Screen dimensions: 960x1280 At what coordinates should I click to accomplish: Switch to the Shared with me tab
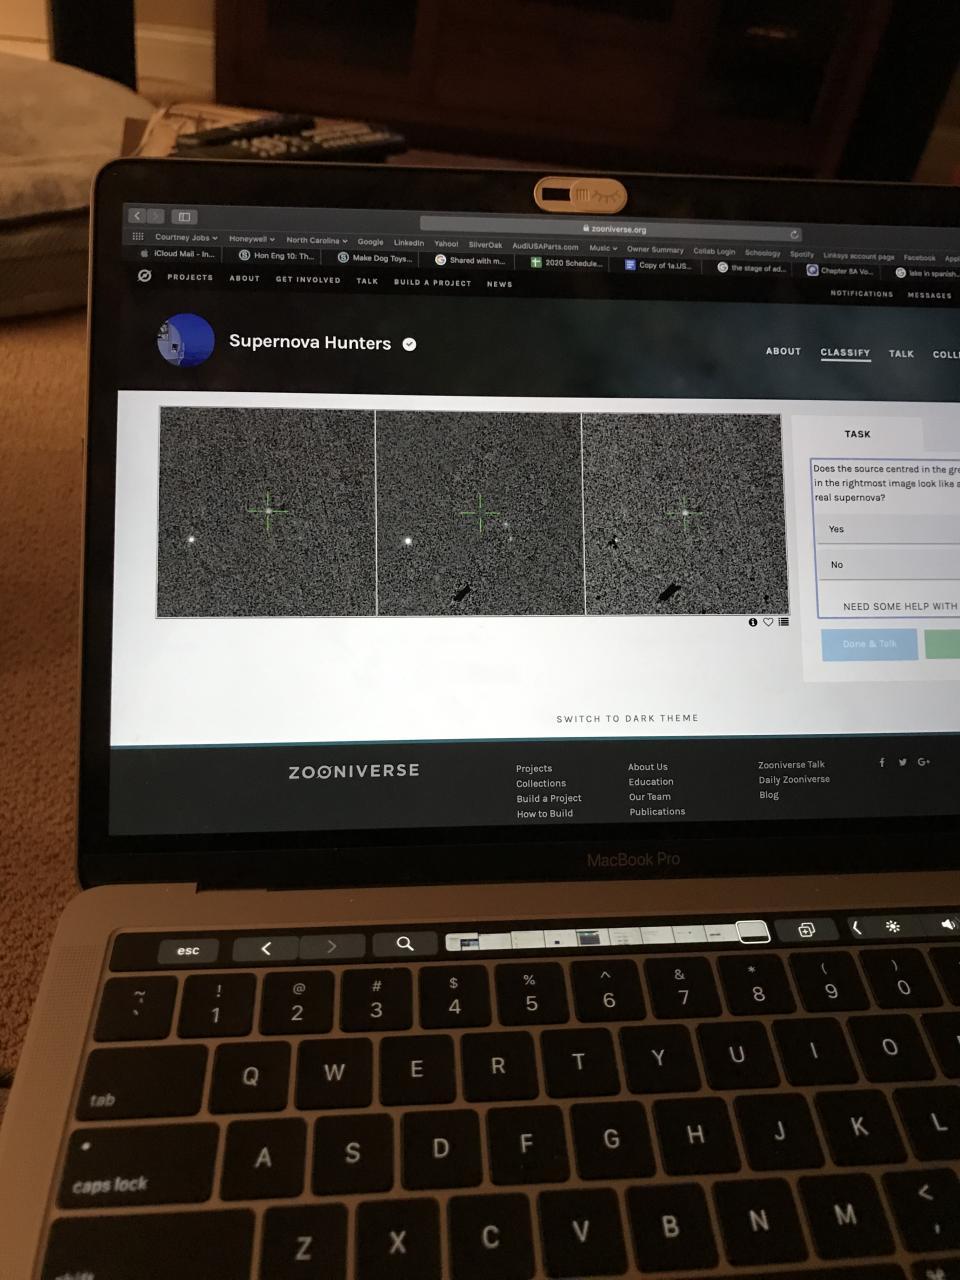pyautogui.click(x=470, y=261)
